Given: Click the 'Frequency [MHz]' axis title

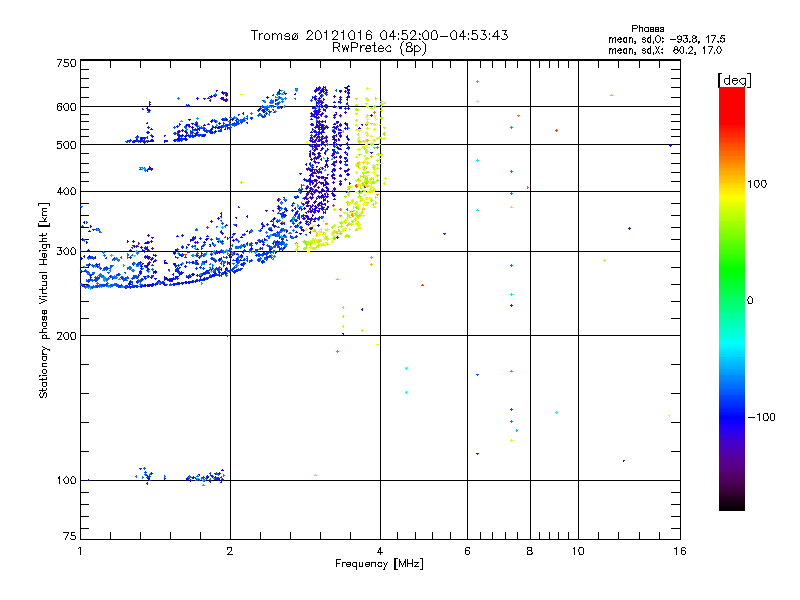Looking at the screenshot, I should point(379,563).
